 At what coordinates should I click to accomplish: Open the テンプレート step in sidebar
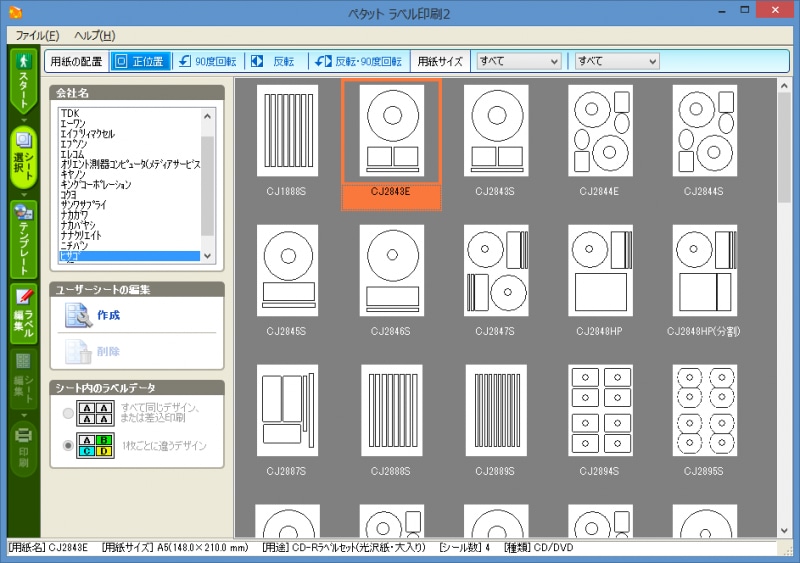coord(24,238)
